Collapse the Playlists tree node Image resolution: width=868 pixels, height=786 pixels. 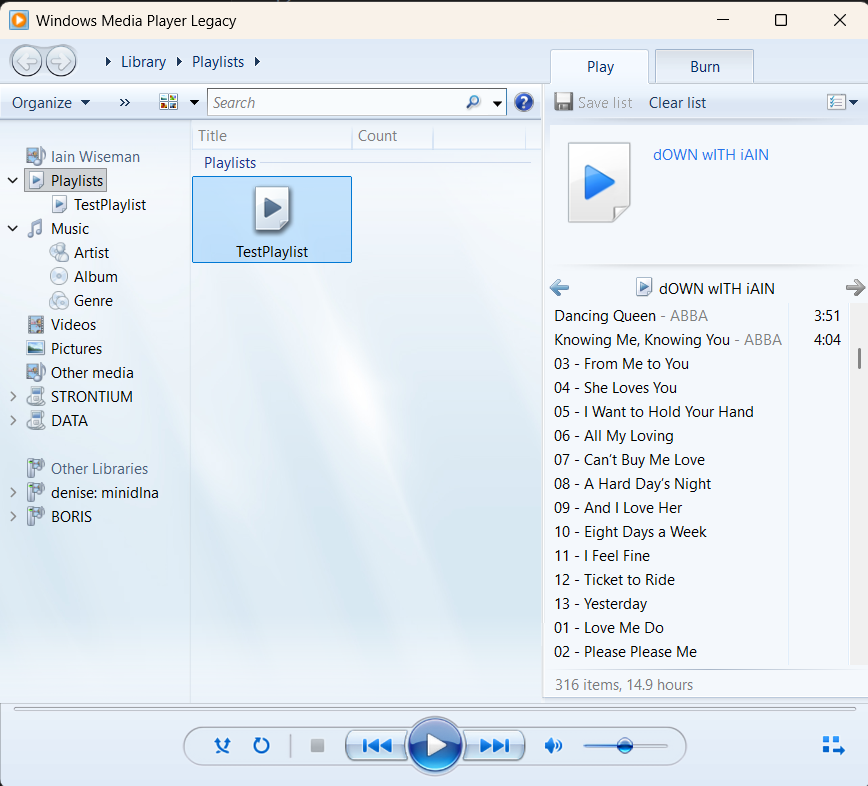(x=13, y=180)
